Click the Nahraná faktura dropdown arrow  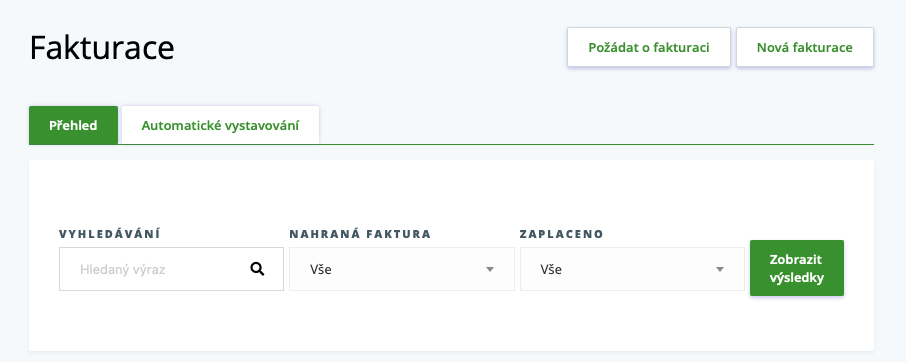(x=490, y=269)
